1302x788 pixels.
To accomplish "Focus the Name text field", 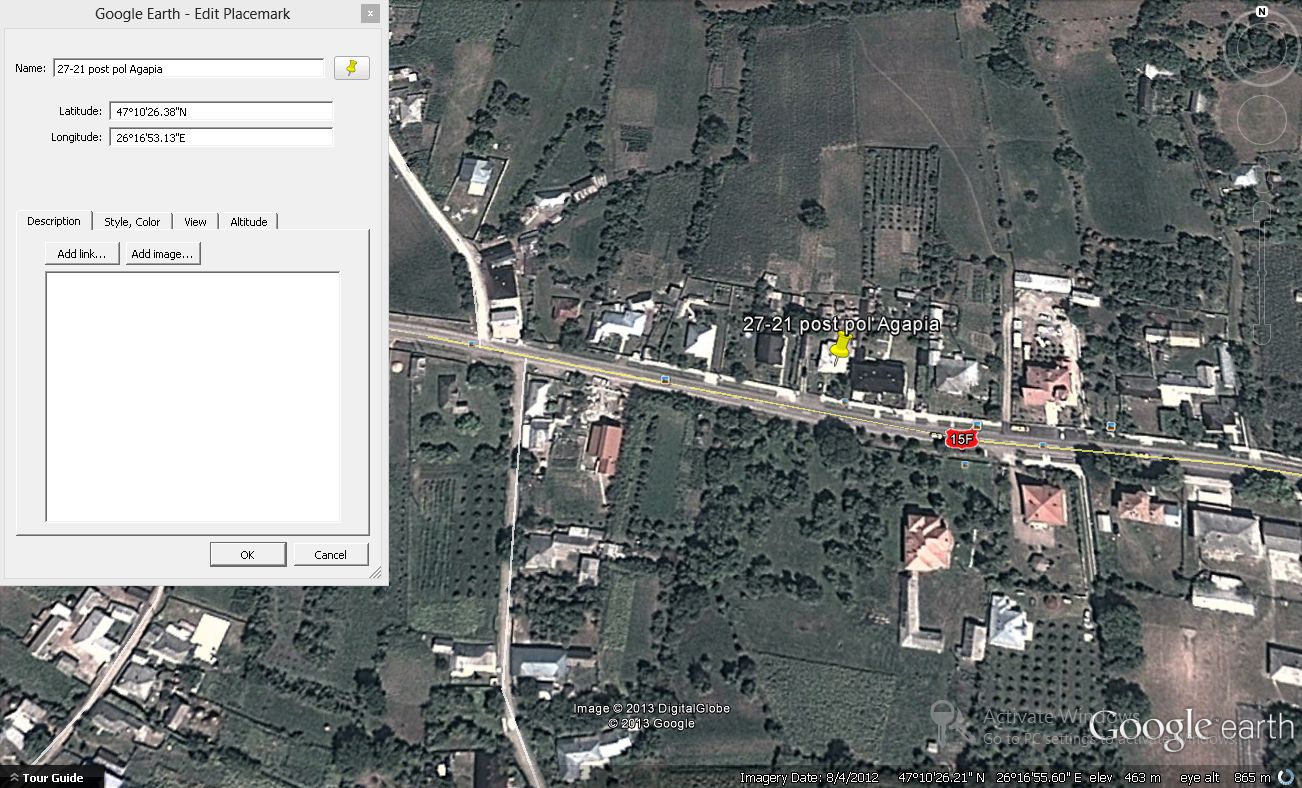I will 188,69.
